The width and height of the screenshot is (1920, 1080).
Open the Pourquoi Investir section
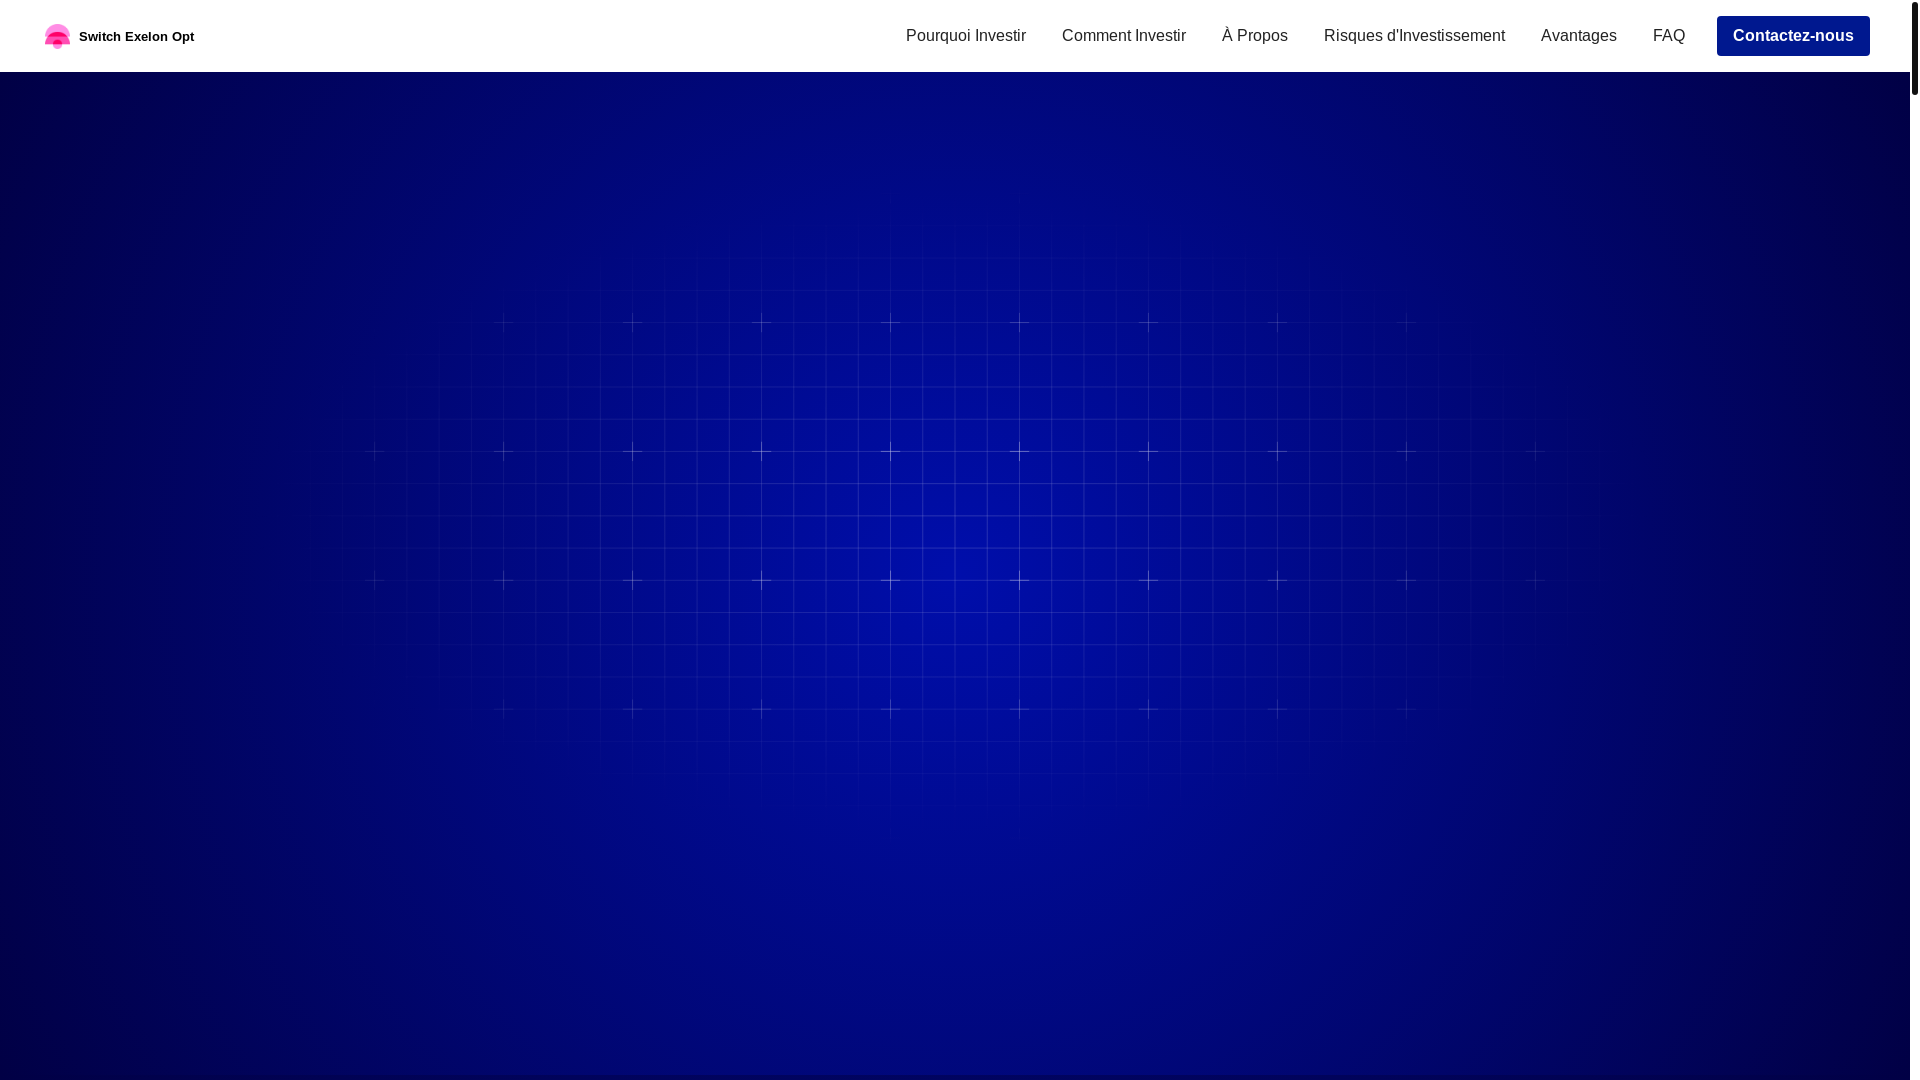click(965, 36)
